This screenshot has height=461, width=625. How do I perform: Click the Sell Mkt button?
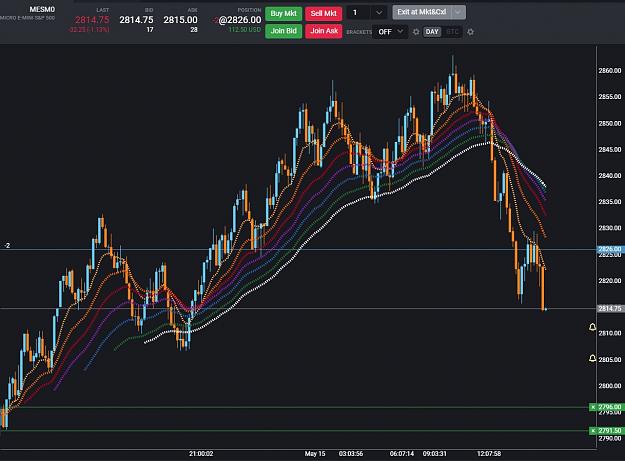(x=324, y=13)
